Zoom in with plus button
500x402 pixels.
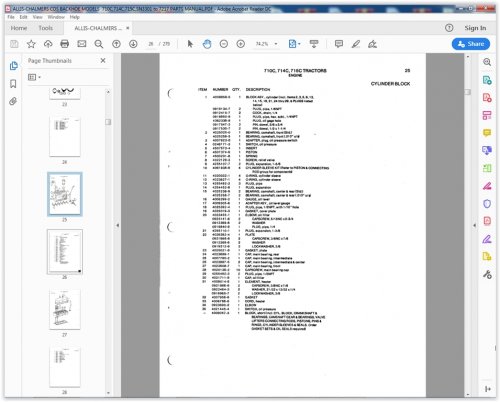click(x=241, y=44)
